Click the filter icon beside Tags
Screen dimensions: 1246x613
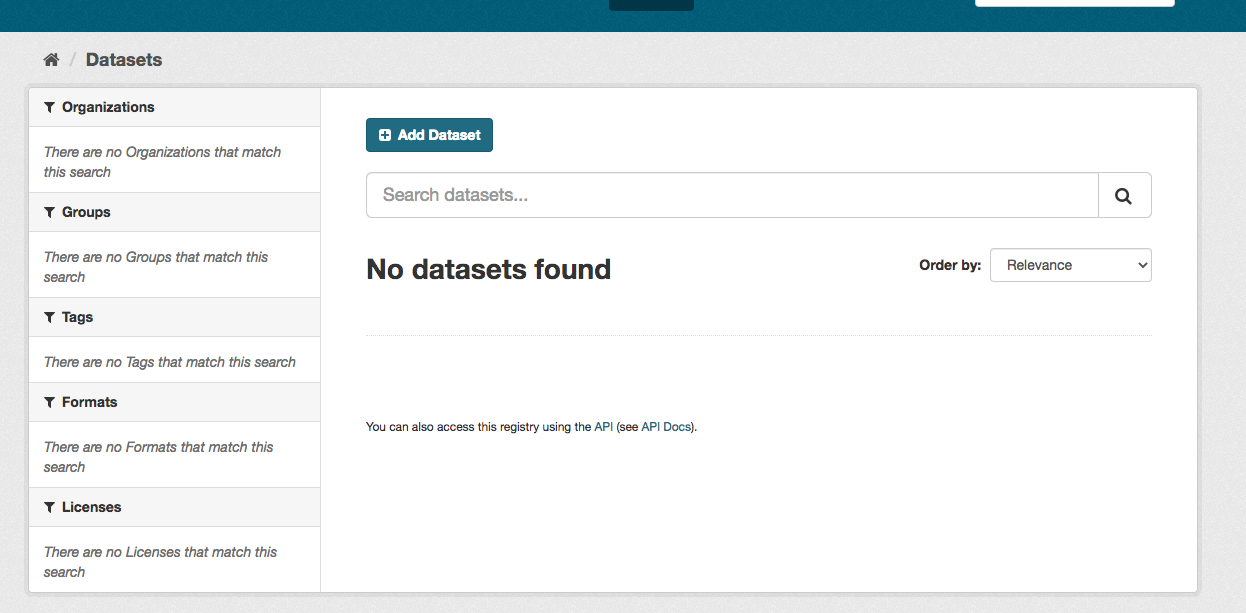point(48,317)
